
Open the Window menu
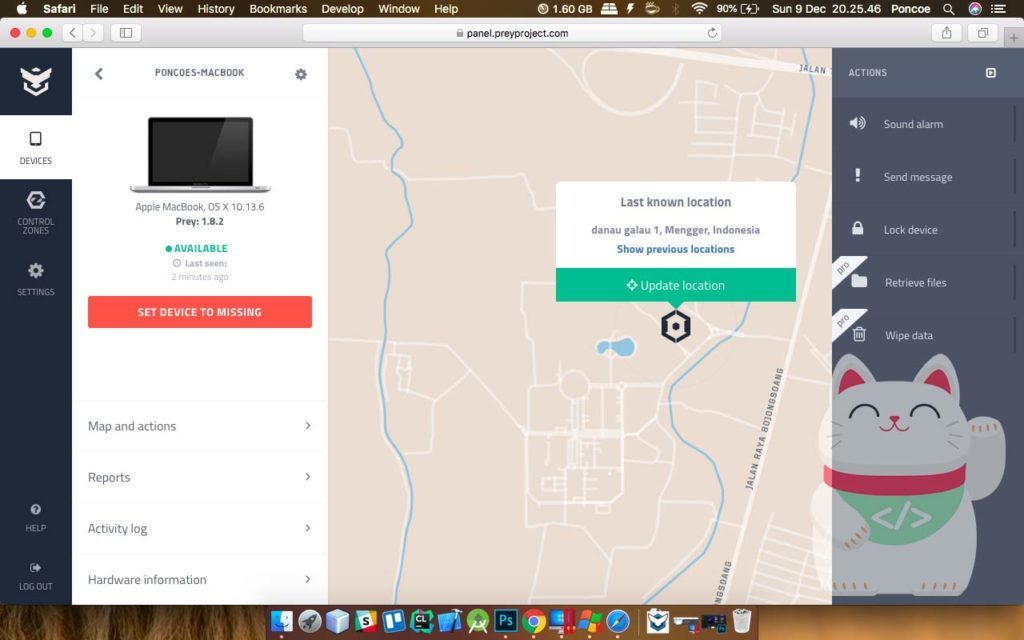point(398,9)
